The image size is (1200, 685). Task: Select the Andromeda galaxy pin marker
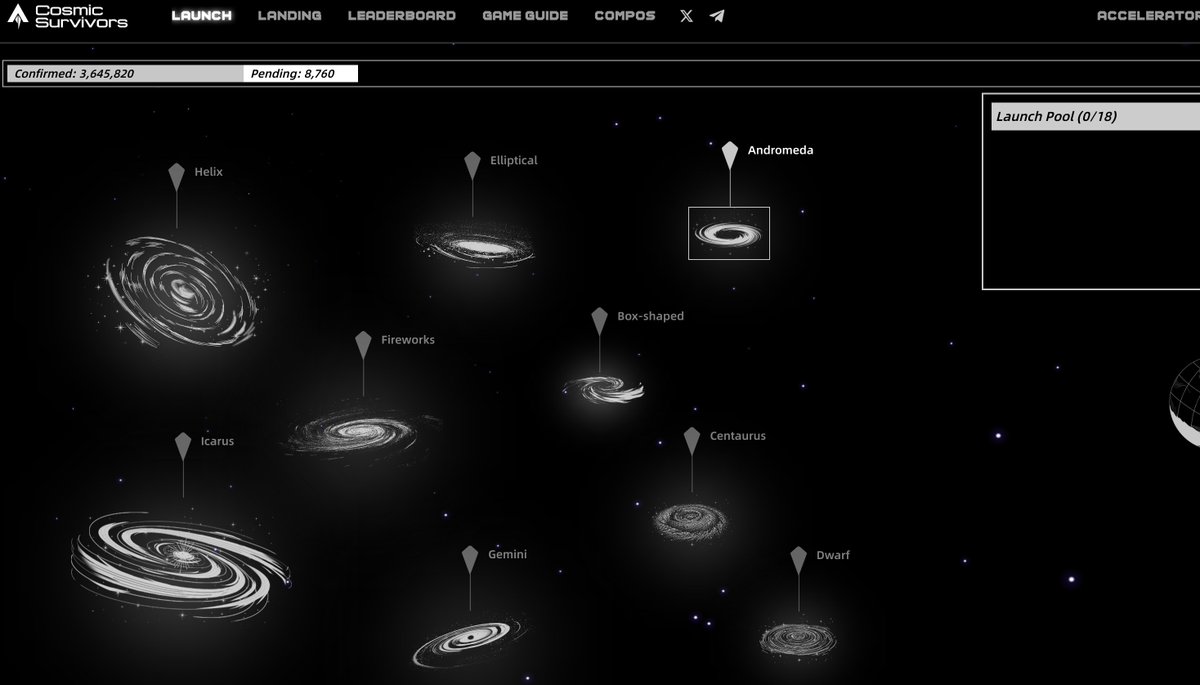click(730, 155)
